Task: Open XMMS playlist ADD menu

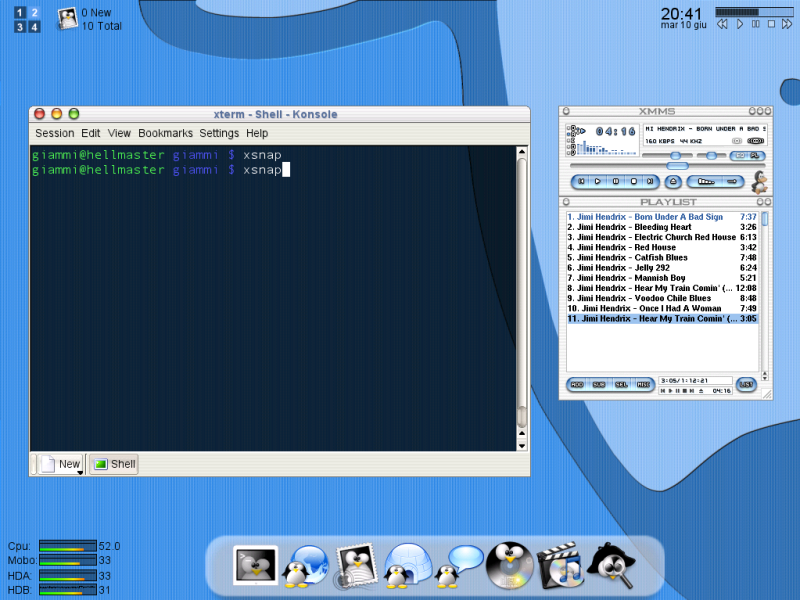Action: [577, 384]
